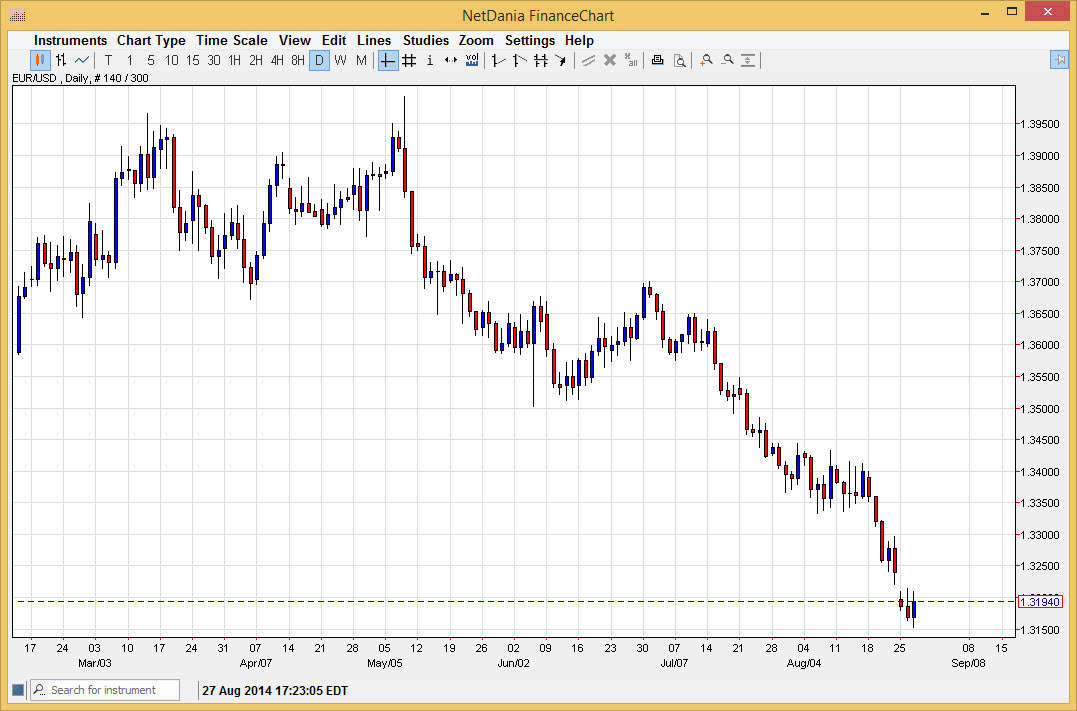The height and width of the screenshot is (711, 1077).
Task: Select the candlestick chart type icon
Action: [x=40, y=61]
